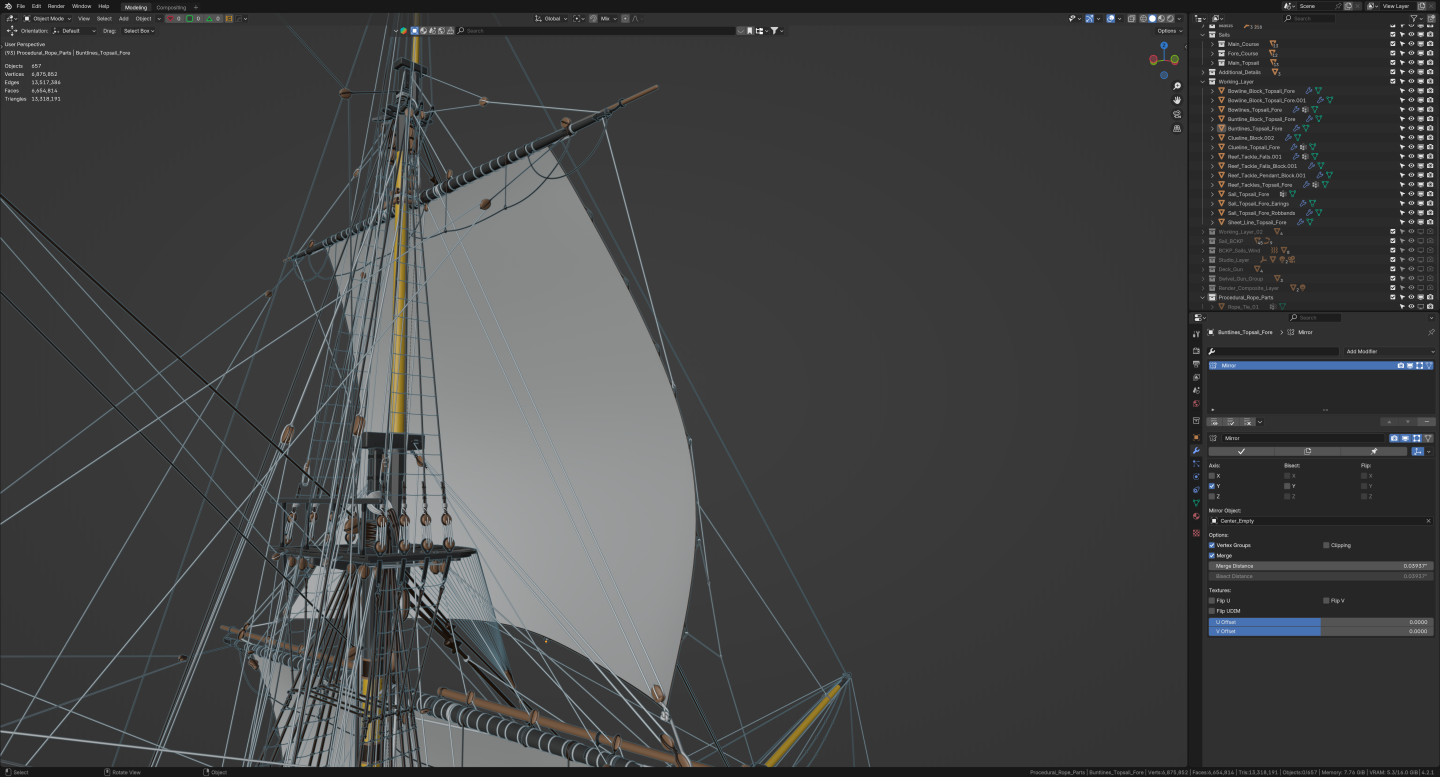Collapse the Procedural_Rope_Parts collection
The image size is (1440, 777).
(x=1203, y=297)
